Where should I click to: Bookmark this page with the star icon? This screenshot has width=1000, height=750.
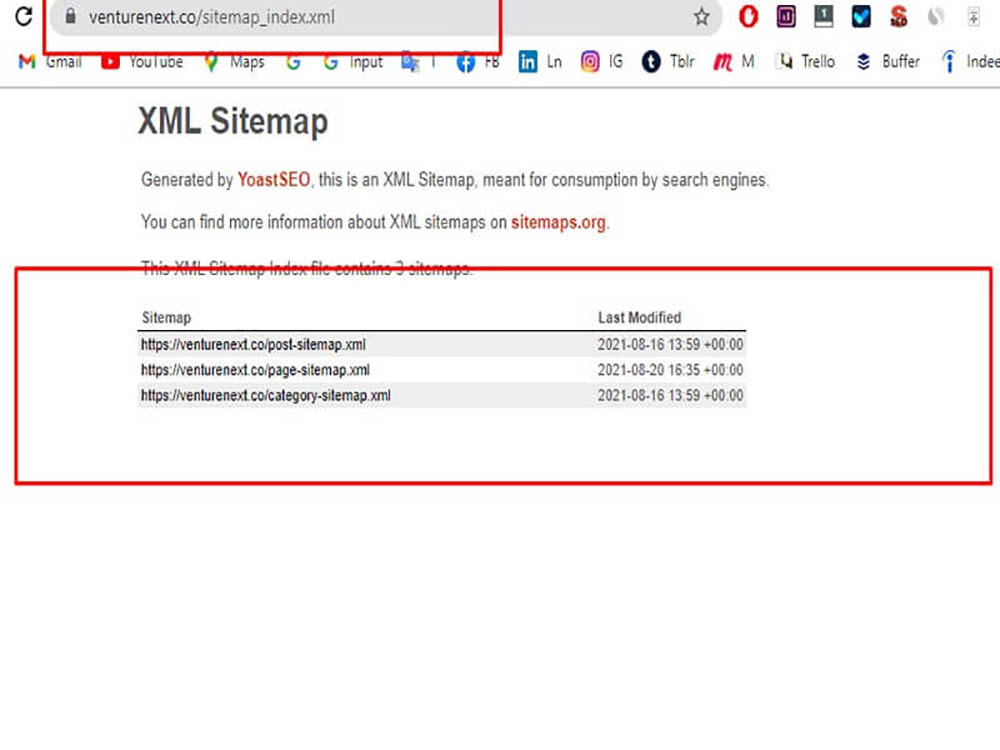(x=702, y=17)
